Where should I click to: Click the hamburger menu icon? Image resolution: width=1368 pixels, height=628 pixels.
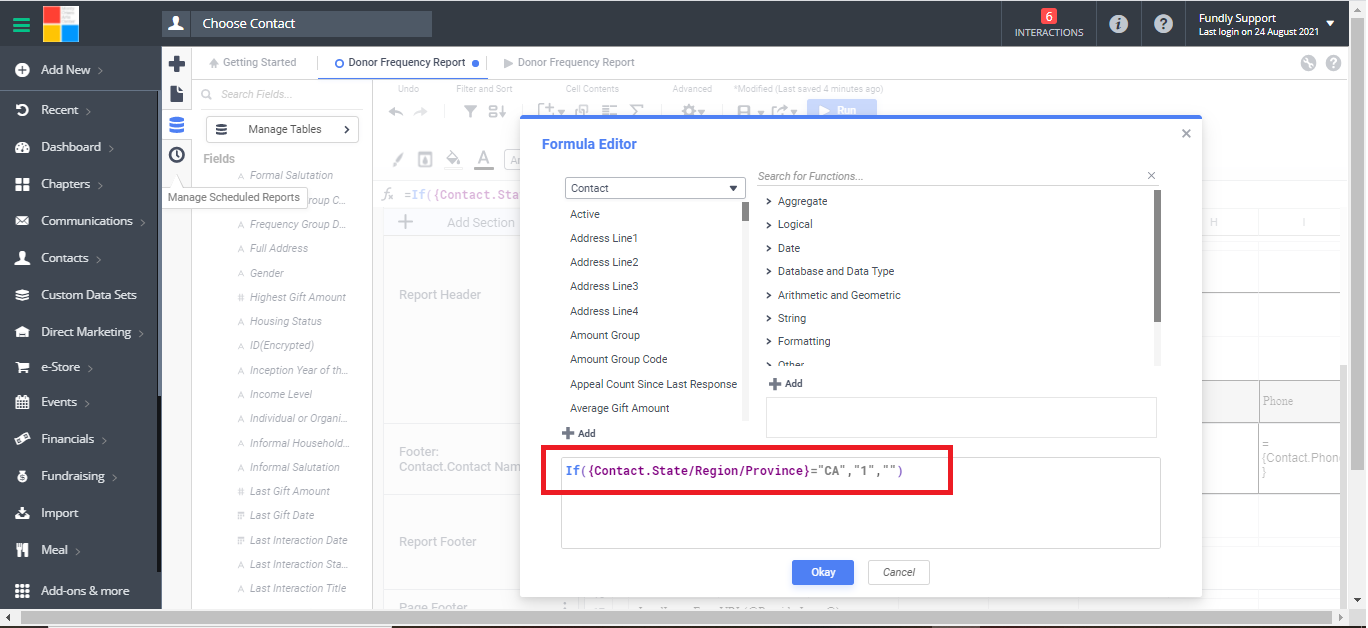pos(21,23)
